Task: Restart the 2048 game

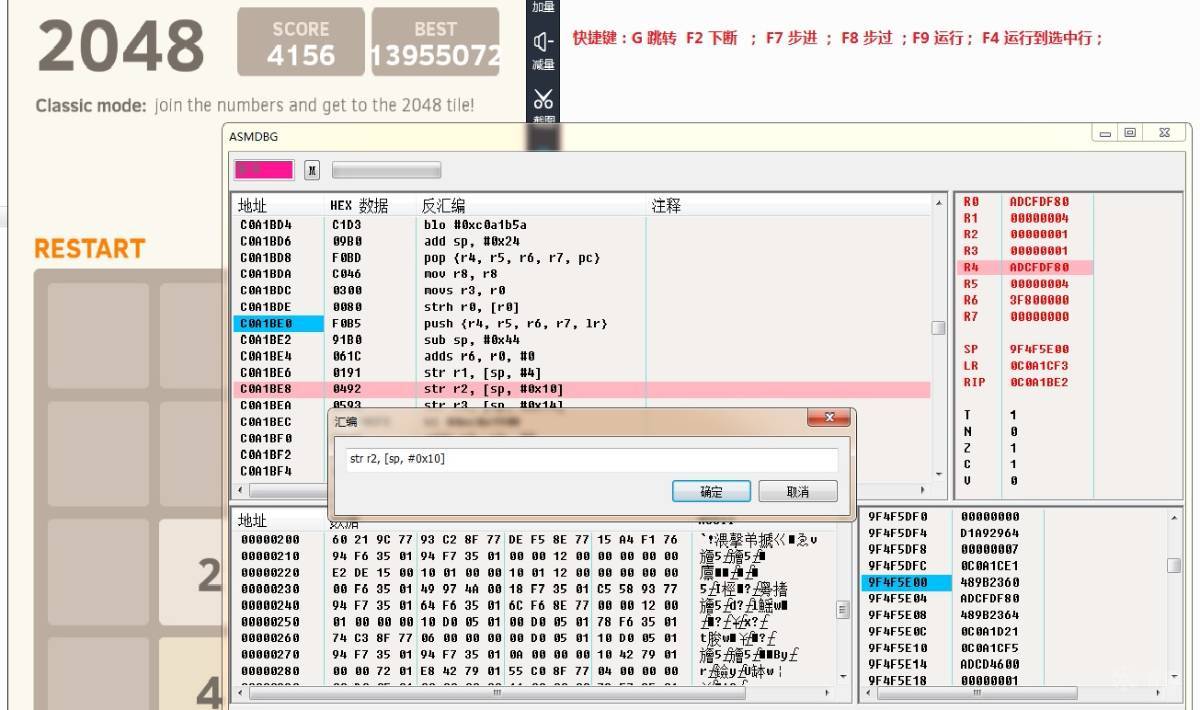Action: [x=90, y=248]
